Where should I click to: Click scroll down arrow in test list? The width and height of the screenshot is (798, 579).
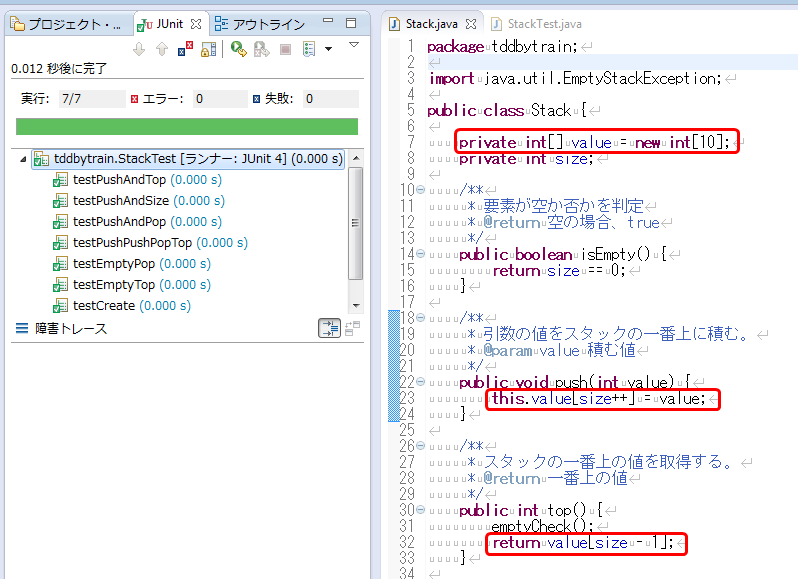[356, 306]
